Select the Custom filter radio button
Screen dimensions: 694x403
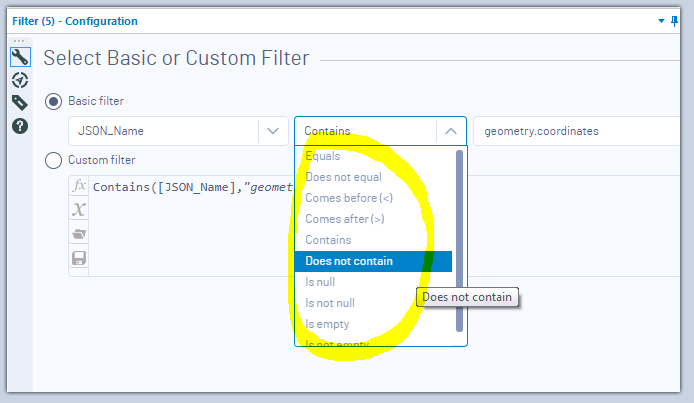[53, 160]
